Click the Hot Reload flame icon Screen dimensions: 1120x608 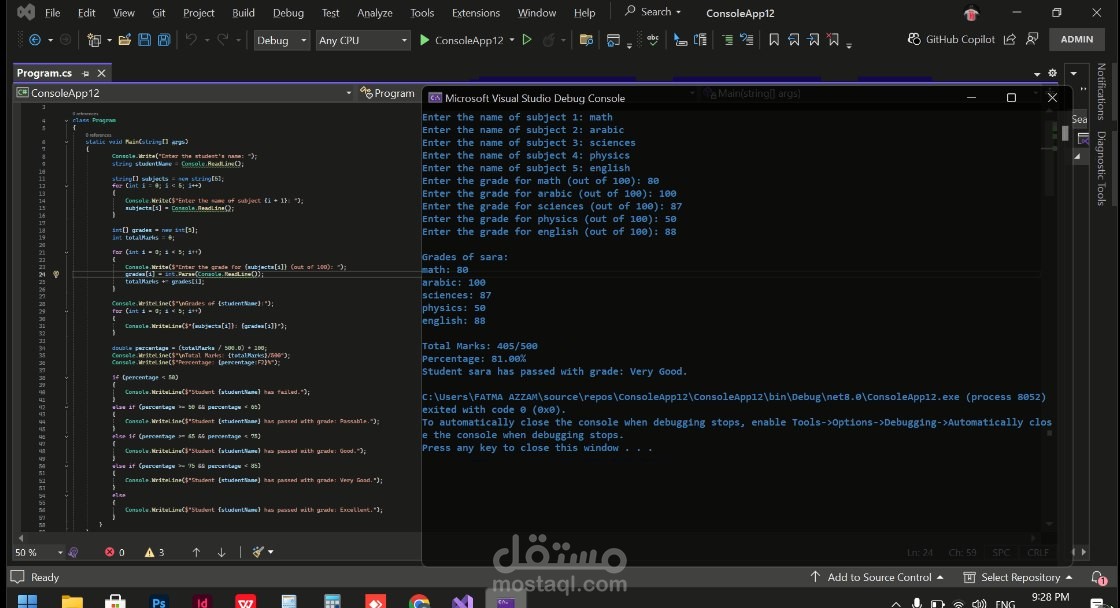coord(549,40)
